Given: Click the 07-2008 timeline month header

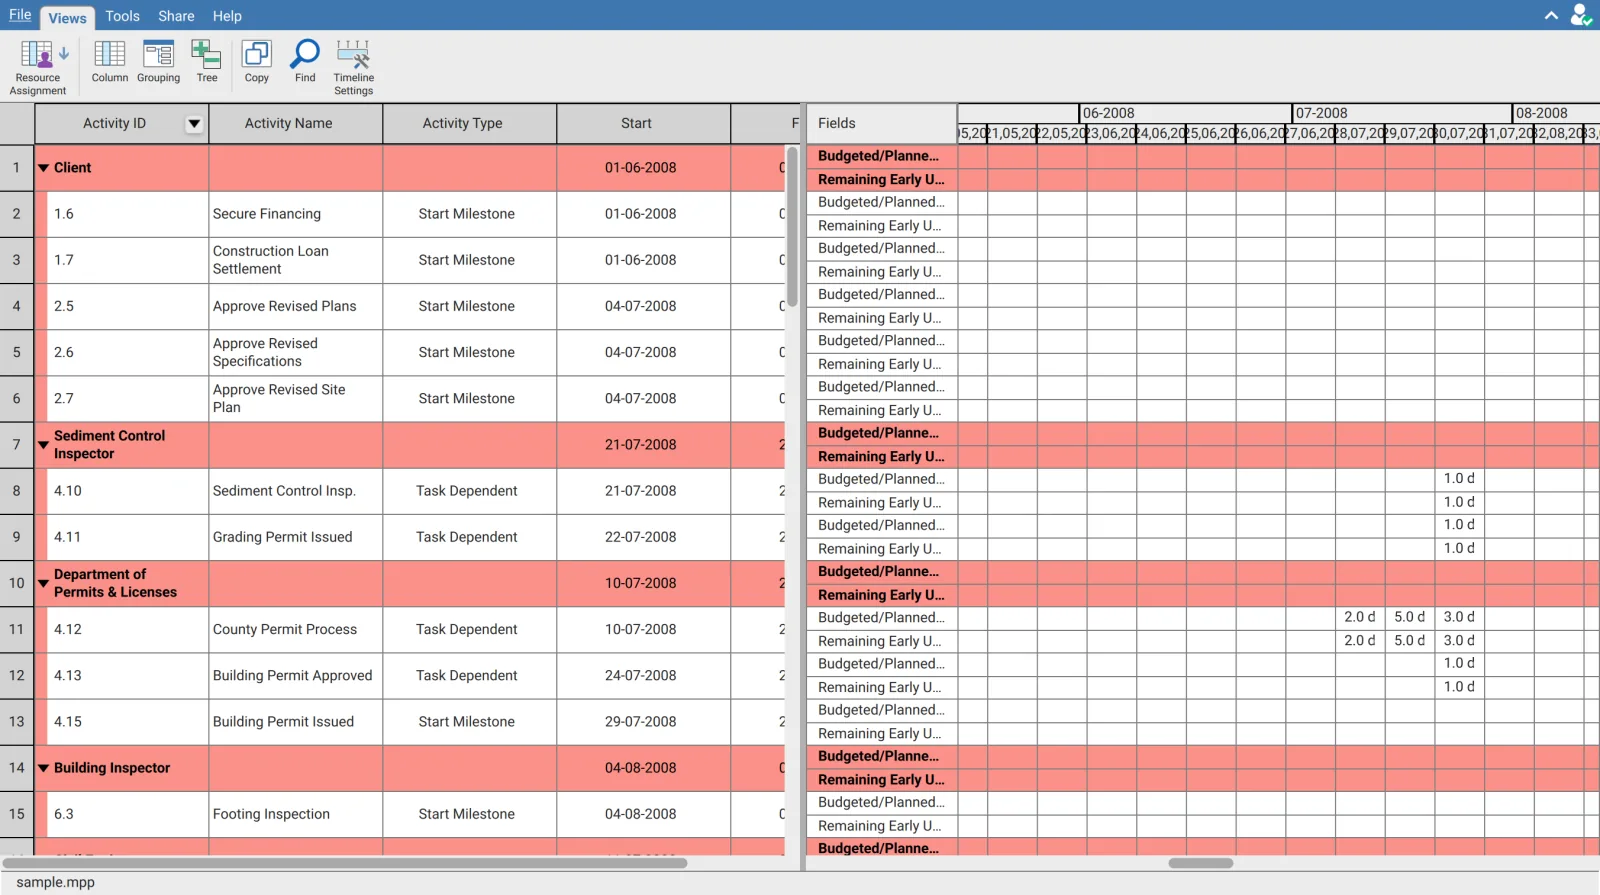Looking at the screenshot, I should tap(1401, 113).
